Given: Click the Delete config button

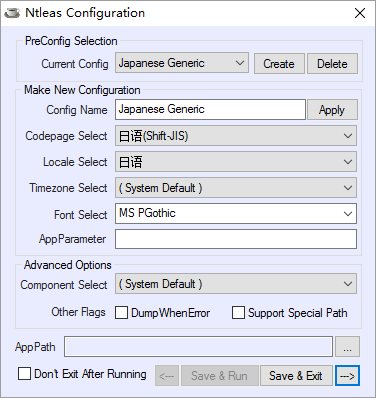Looking at the screenshot, I should click(x=332, y=63).
